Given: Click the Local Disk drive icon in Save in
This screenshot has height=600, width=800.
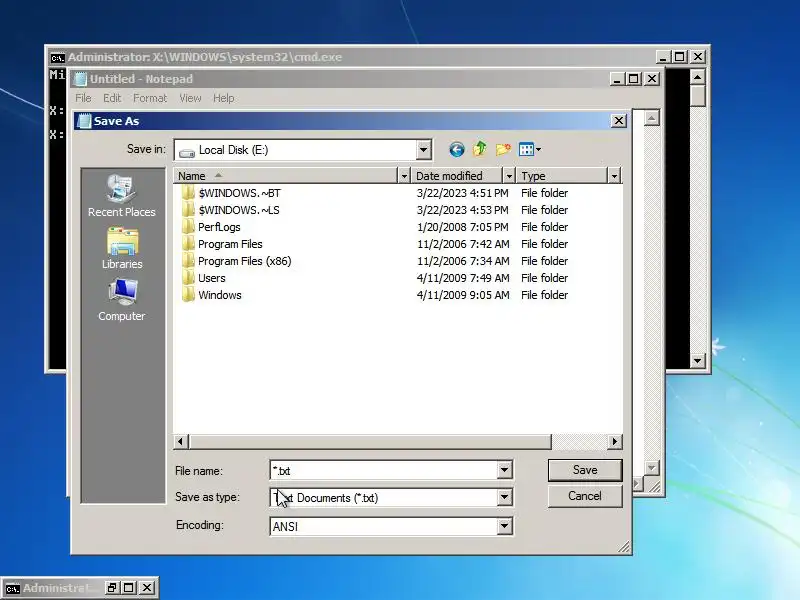Looking at the screenshot, I should point(187,151).
